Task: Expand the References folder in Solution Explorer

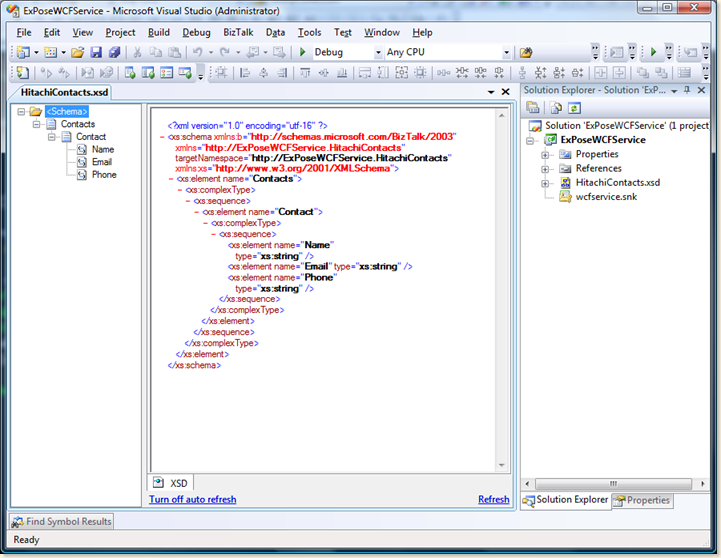Action: point(545,169)
